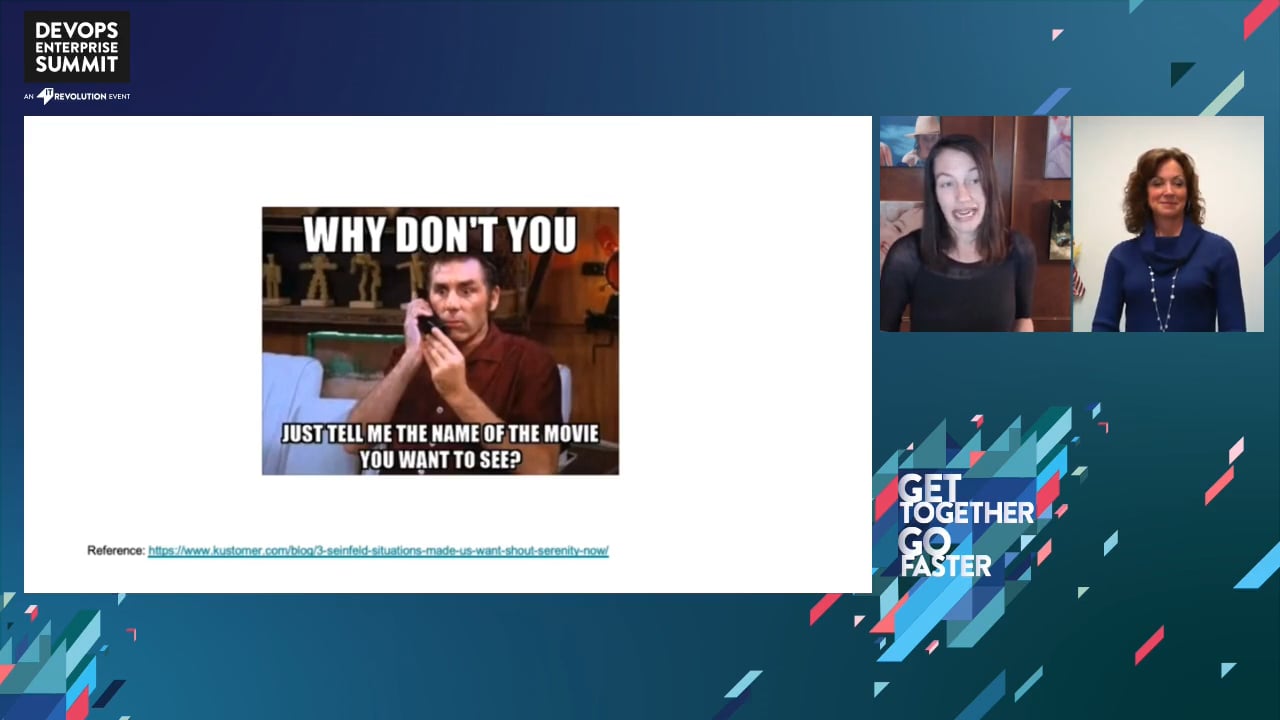Click the 'Get Together Go Faster' graphic
Viewport: 1280px width, 720px height.
click(965, 526)
